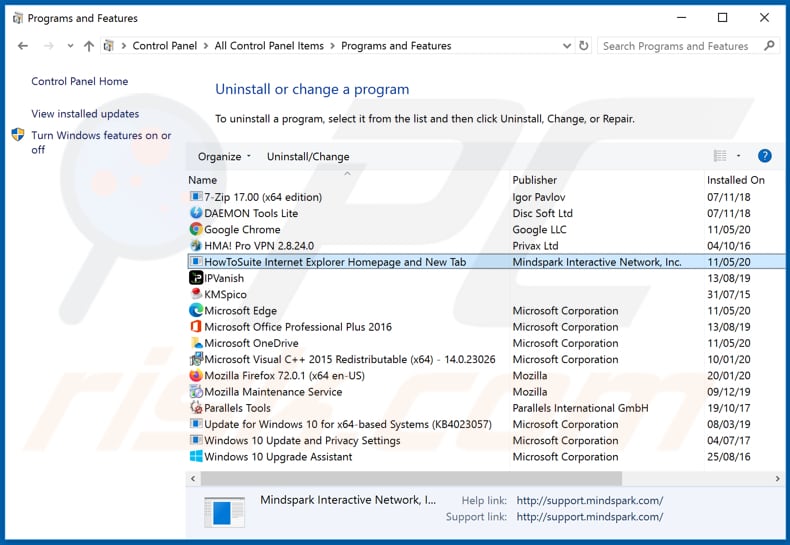Click the Google Chrome icon
Image resolution: width=790 pixels, height=545 pixels.
tap(196, 229)
